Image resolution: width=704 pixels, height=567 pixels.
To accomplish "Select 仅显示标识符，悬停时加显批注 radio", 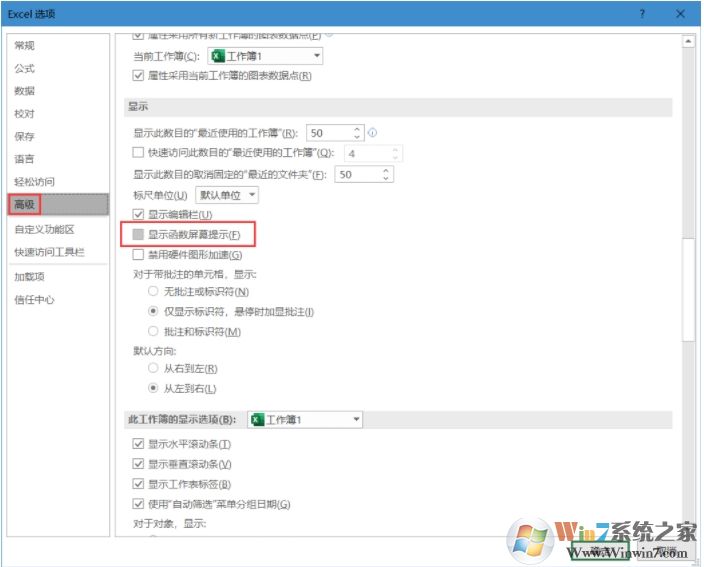I will (153, 311).
